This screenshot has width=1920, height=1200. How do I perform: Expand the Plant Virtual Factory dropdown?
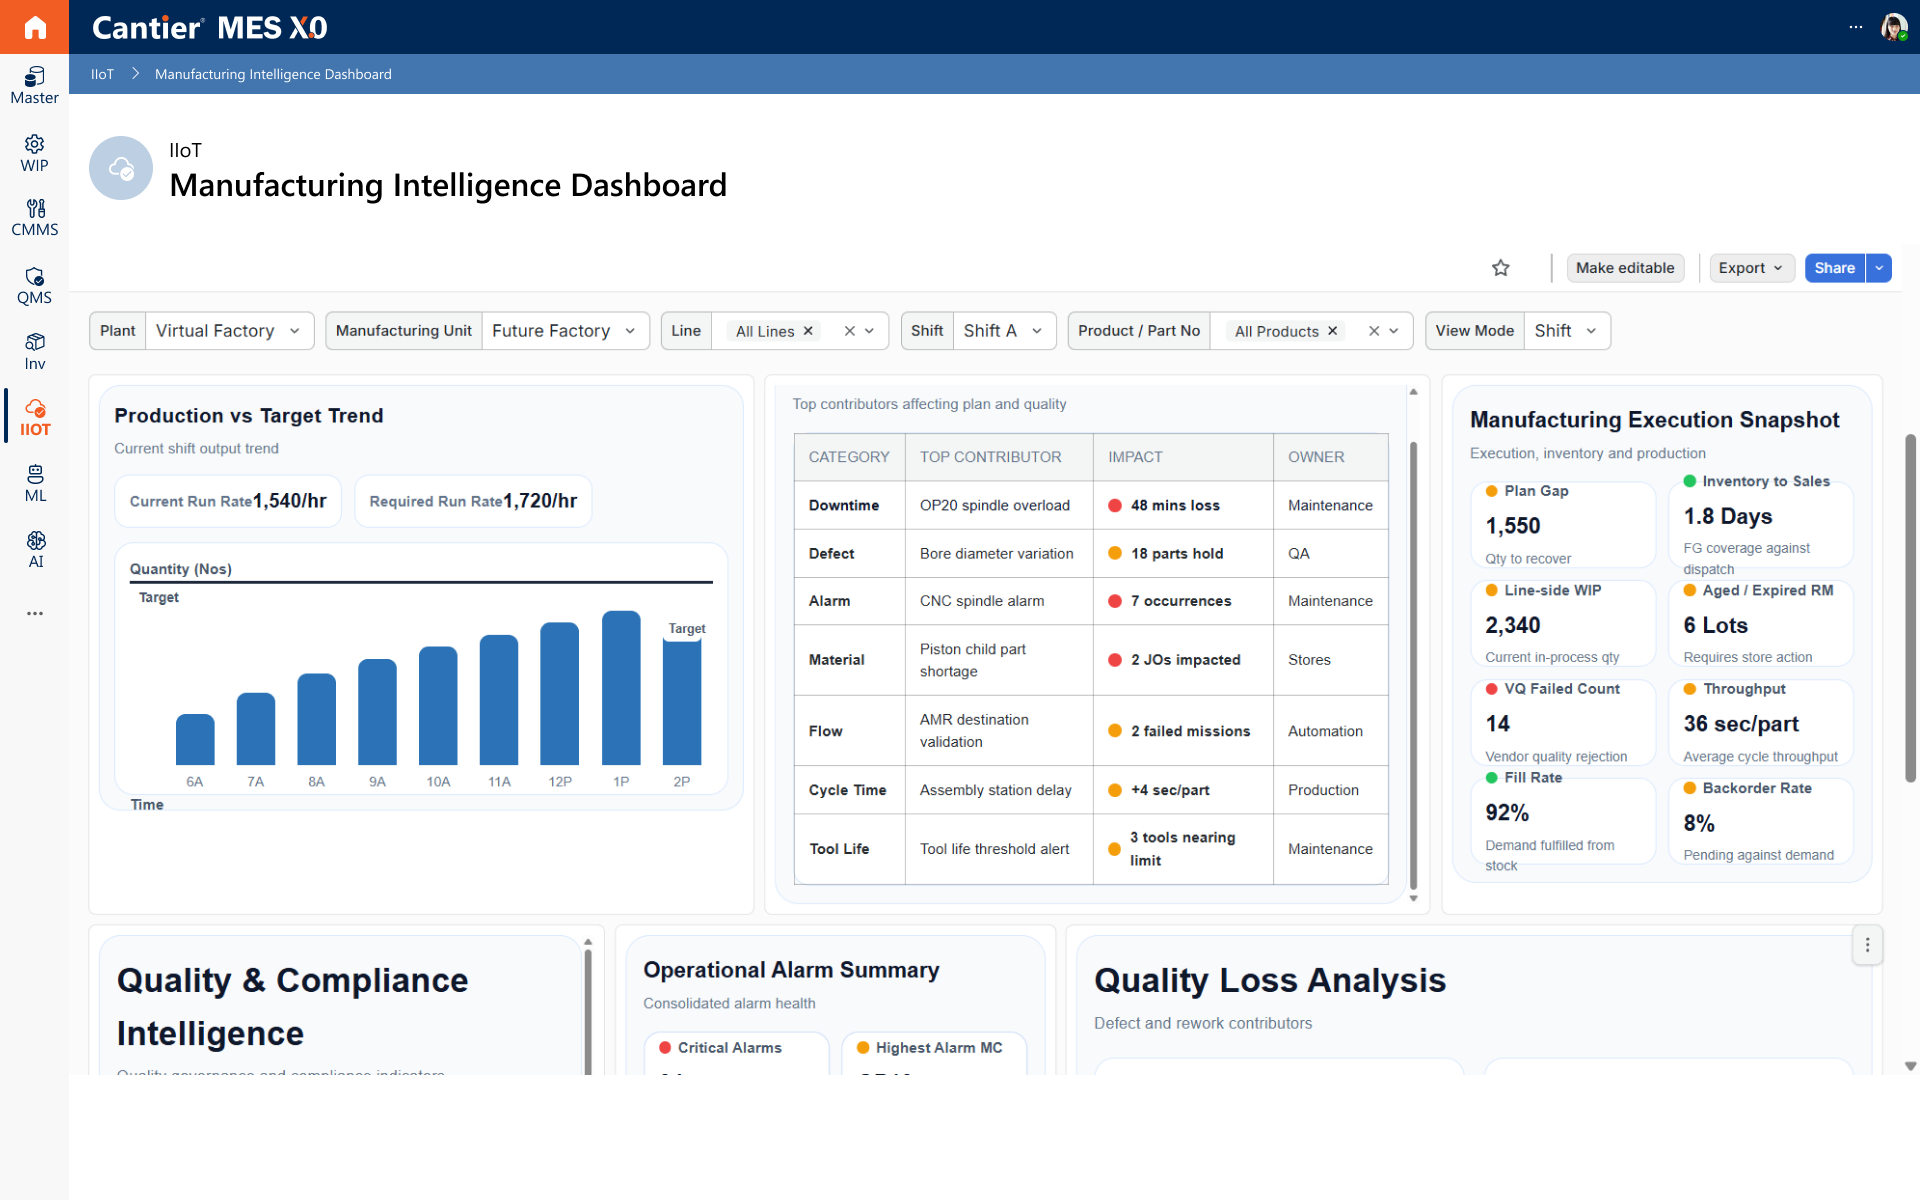pyautogui.click(x=229, y=331)
